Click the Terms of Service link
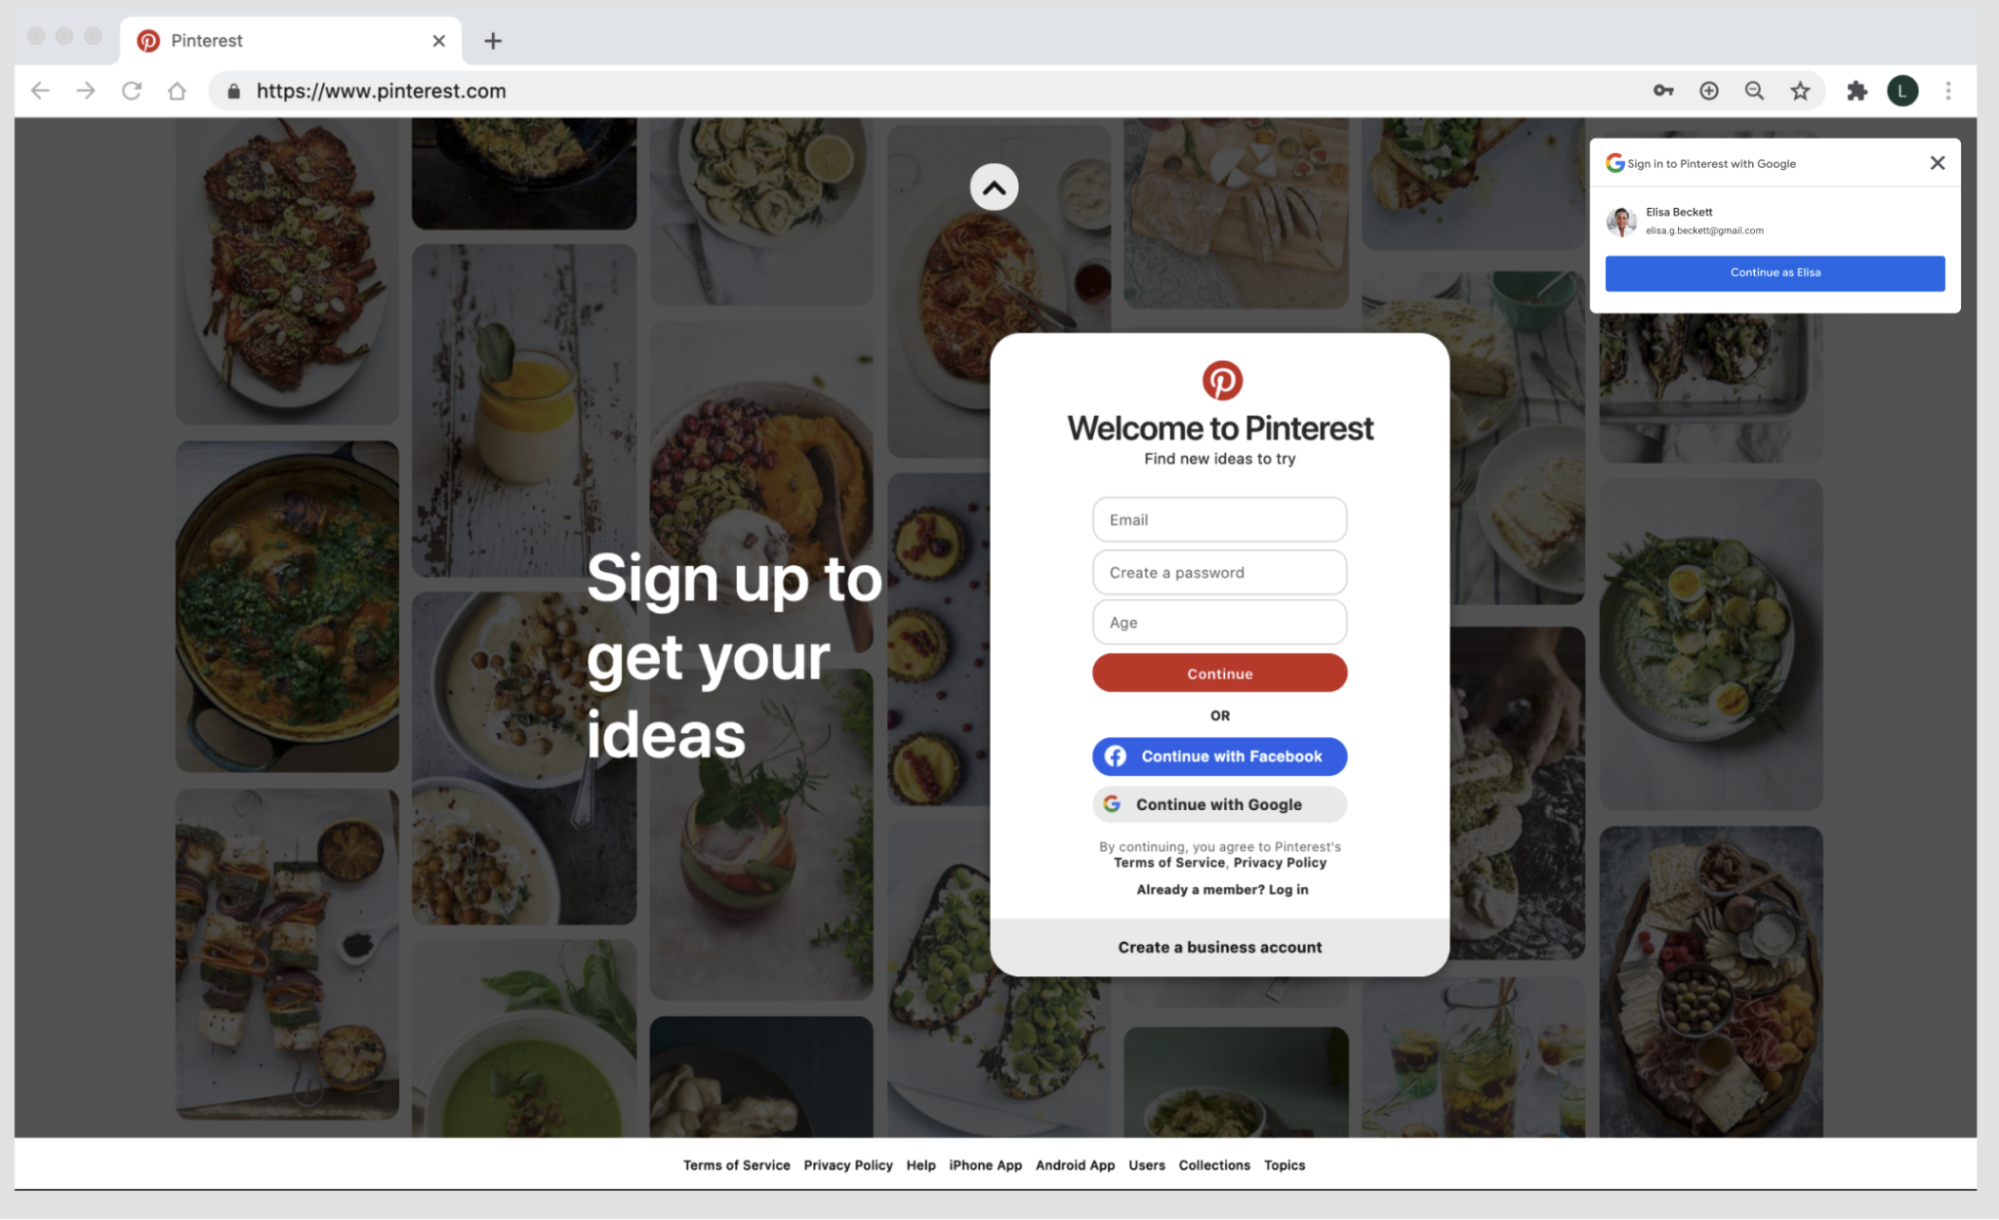Image resolution: width=1999 pixels, height=1220 pixels. point(735,1163)
